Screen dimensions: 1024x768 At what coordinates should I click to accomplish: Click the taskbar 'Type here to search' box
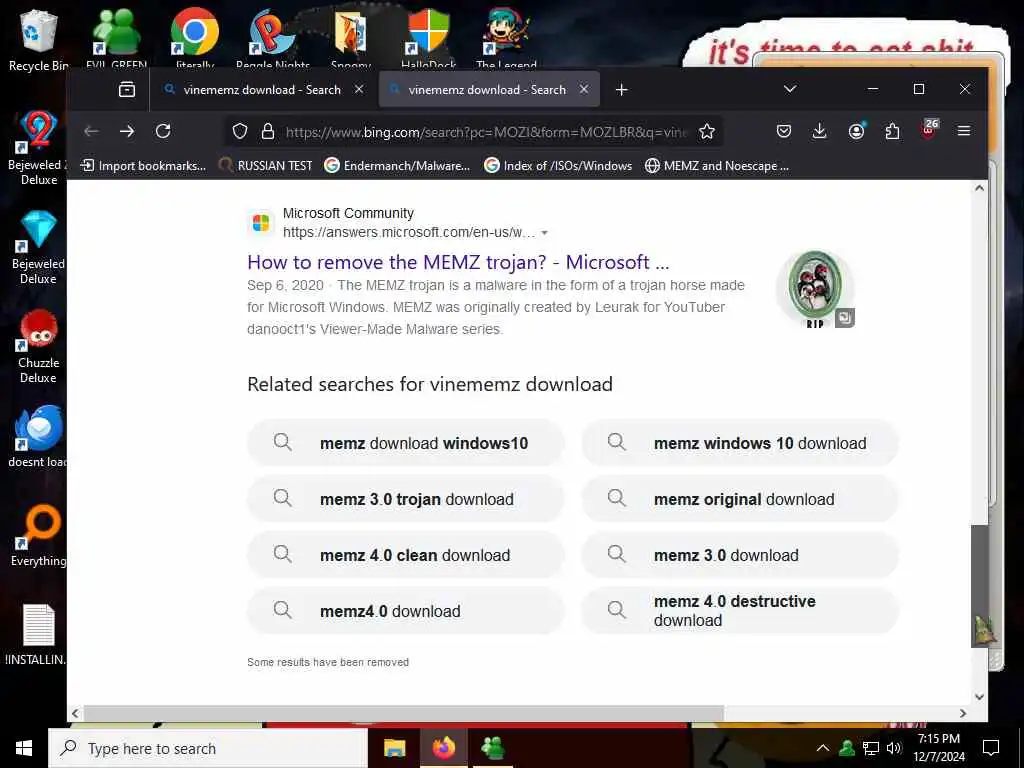pyautogui.click(x=208, y=748)
